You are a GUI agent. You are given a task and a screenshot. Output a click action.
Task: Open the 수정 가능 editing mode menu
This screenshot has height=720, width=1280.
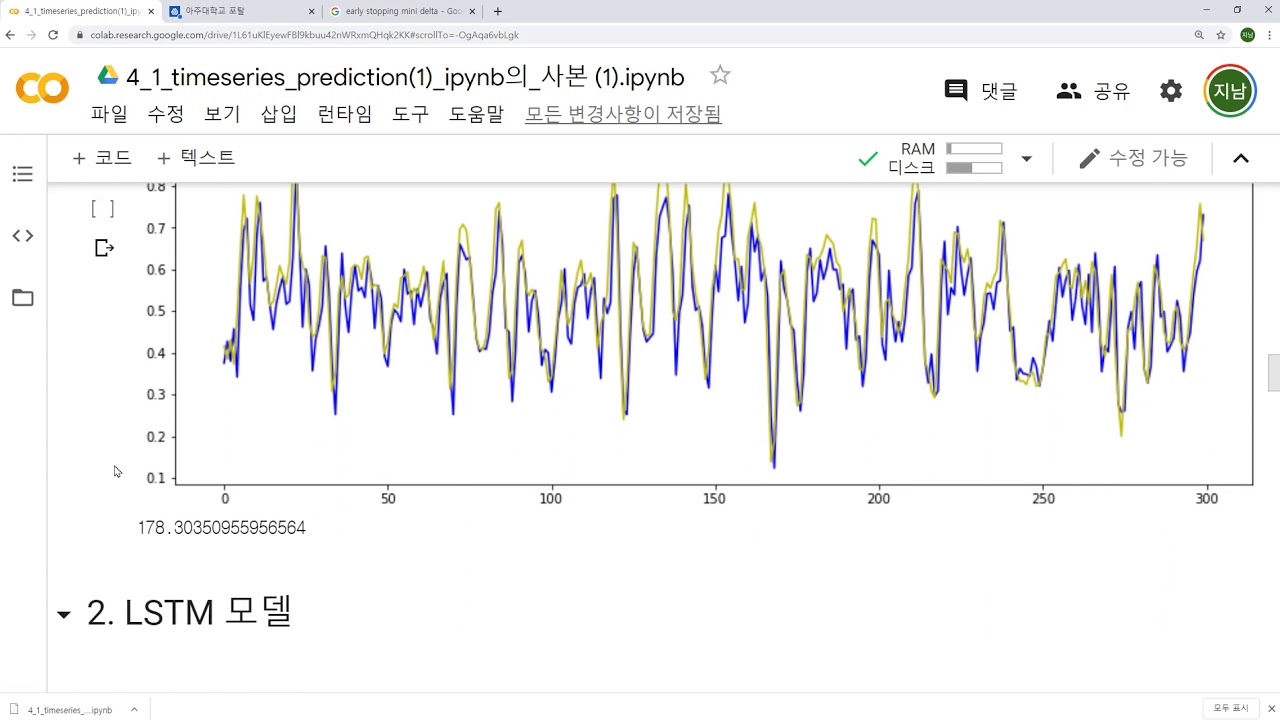pyautogui.click(x=1133, y=158)
